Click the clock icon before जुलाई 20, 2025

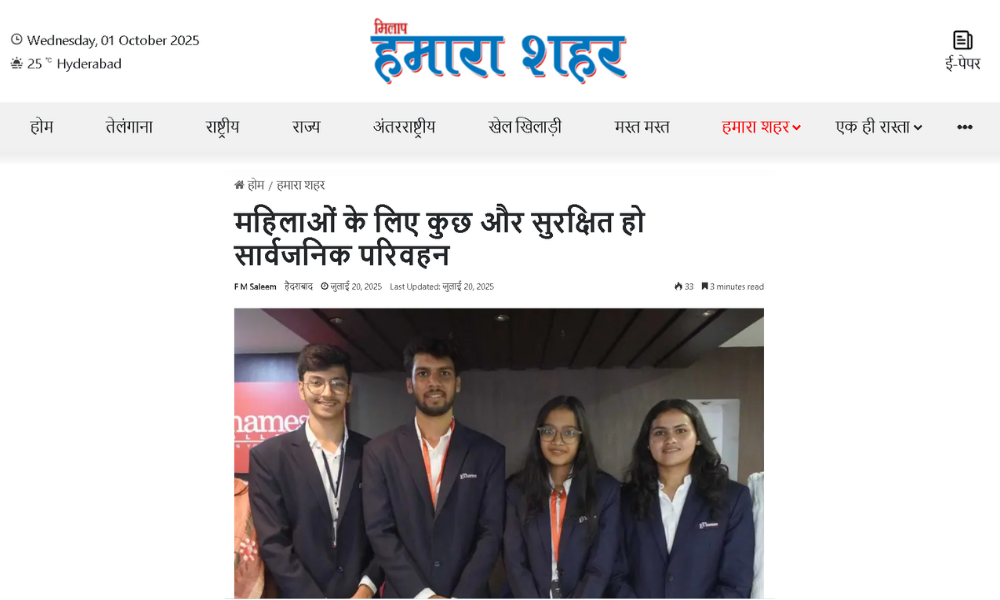[324, 286]
